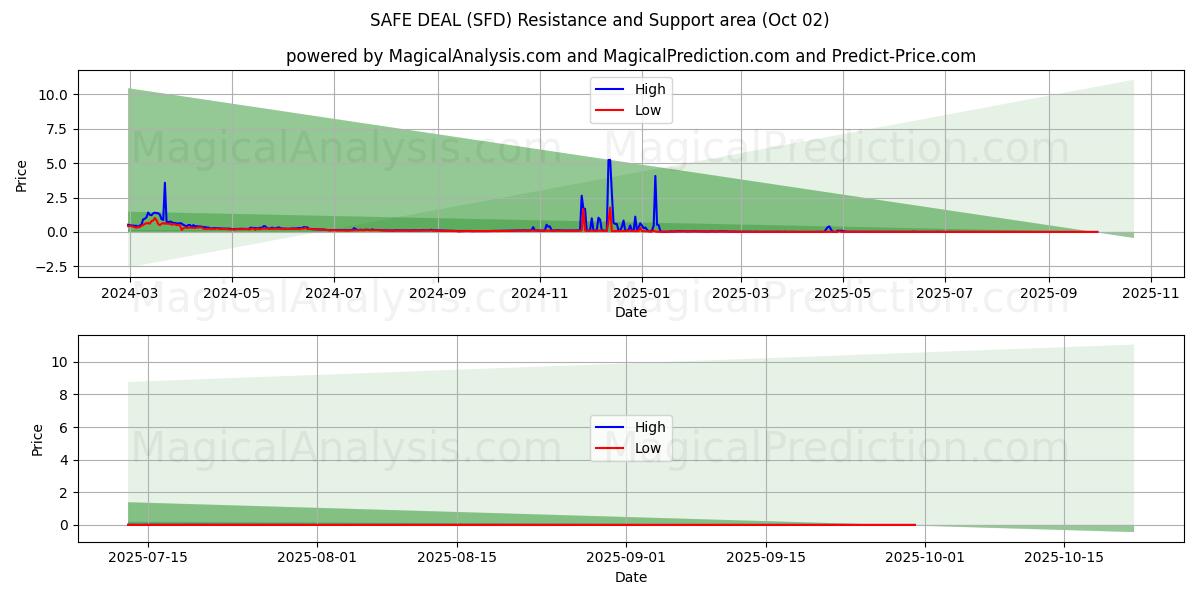
Task: Click the blue High line swatch in top legend
Action: [611, 90]
